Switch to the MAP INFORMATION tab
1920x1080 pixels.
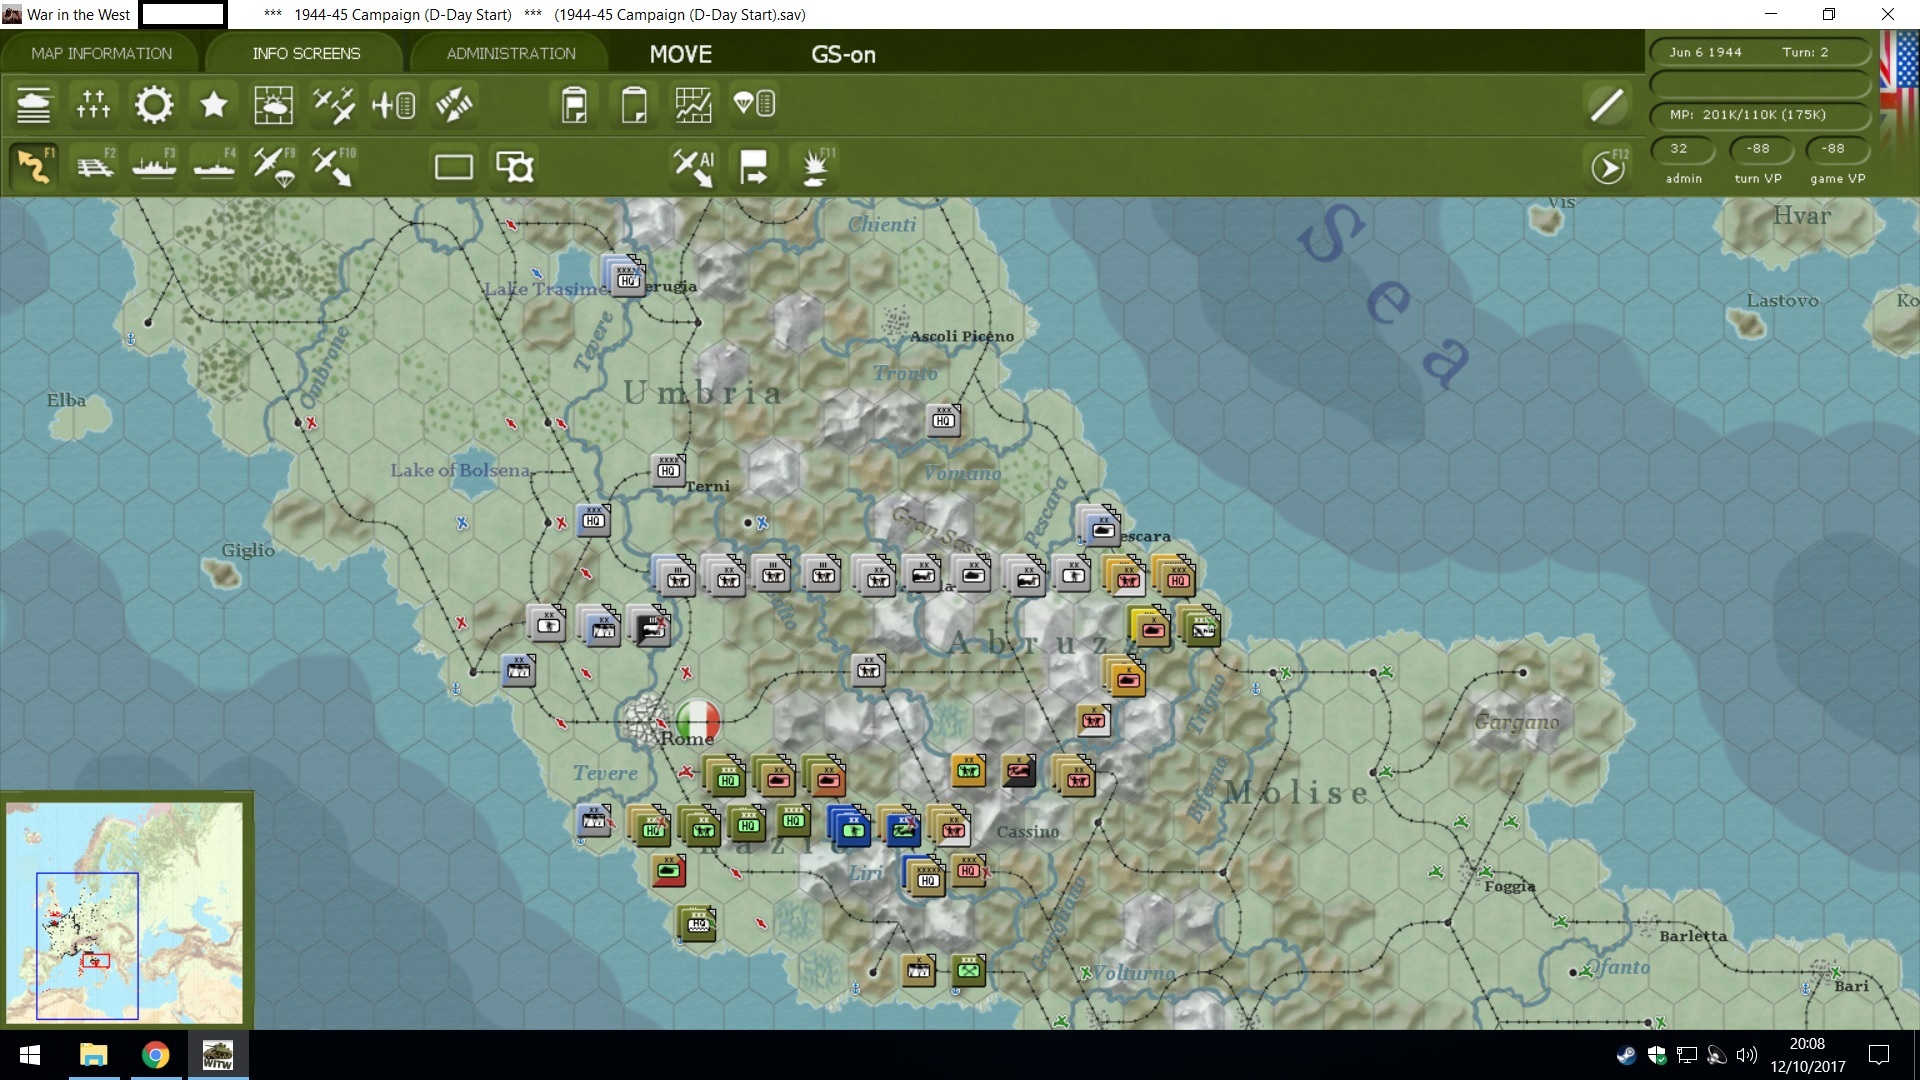click(x=101, y=53)
